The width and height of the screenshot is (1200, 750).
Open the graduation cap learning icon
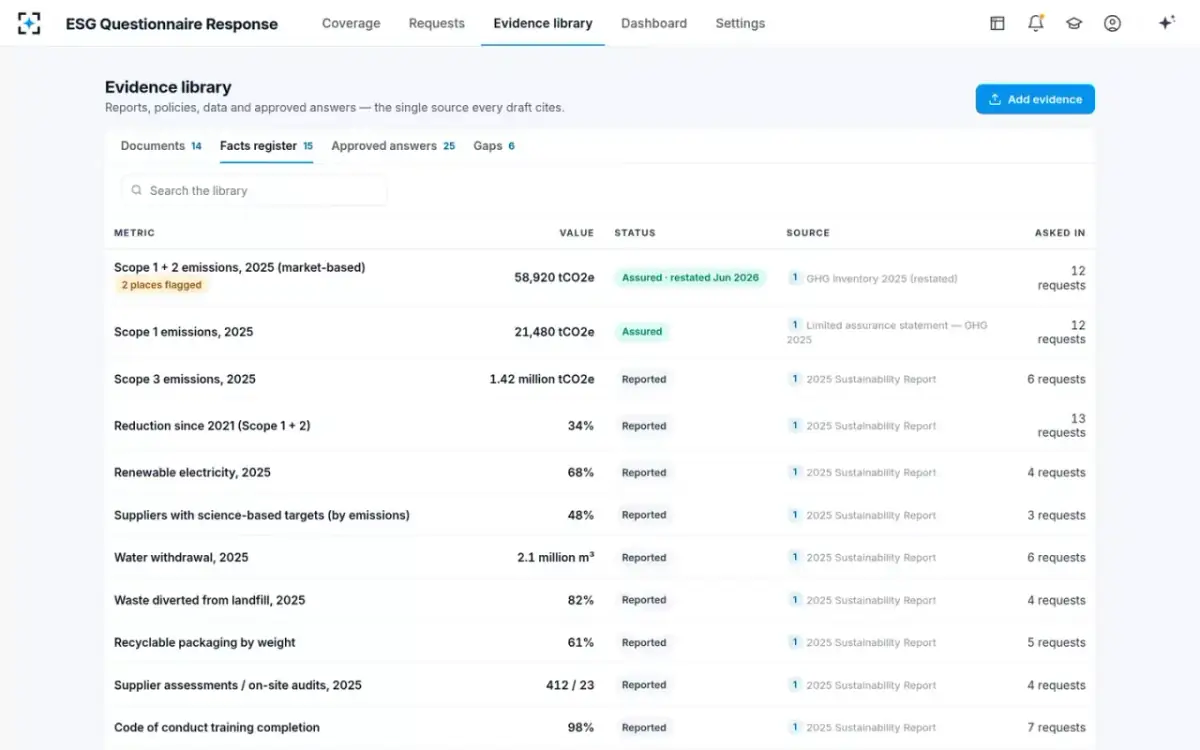pos(1074,23)
